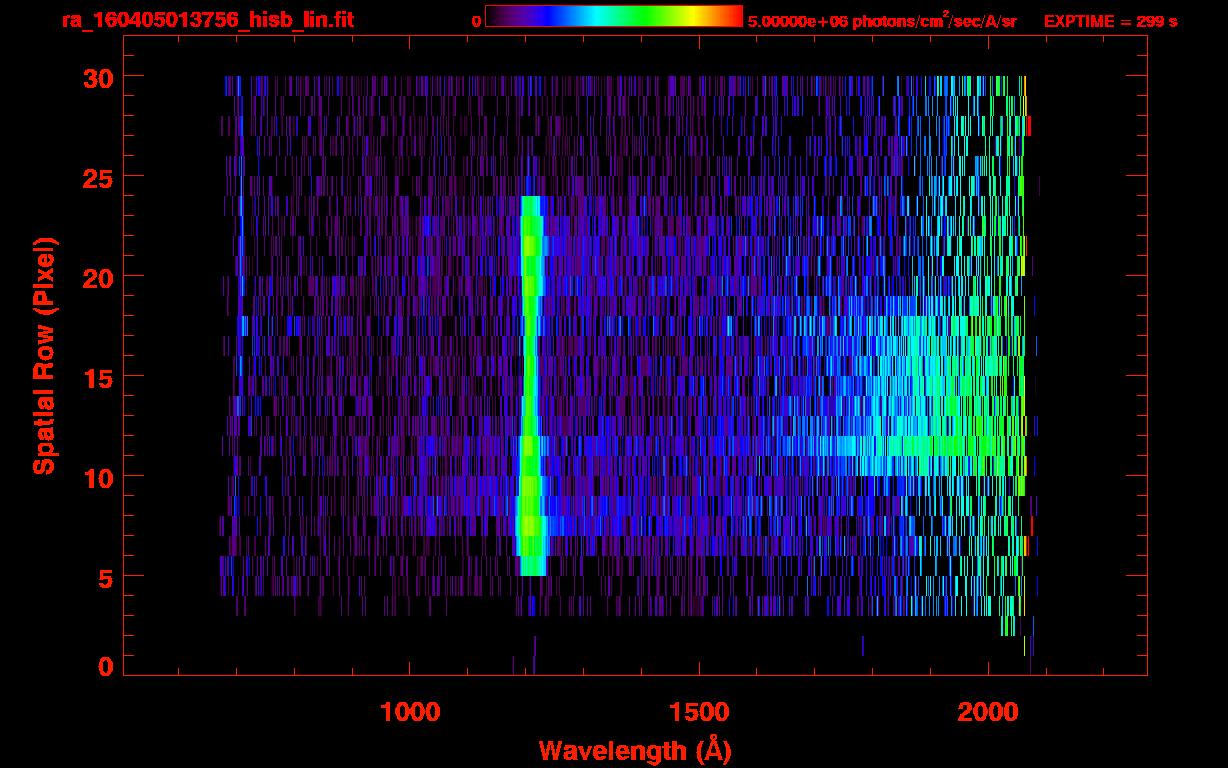Click the 5.00000e+06 photons/cm²/sec/A/sr label
Screen dimensions: 1228x768
pyautogui.click(x=882, y=20)
